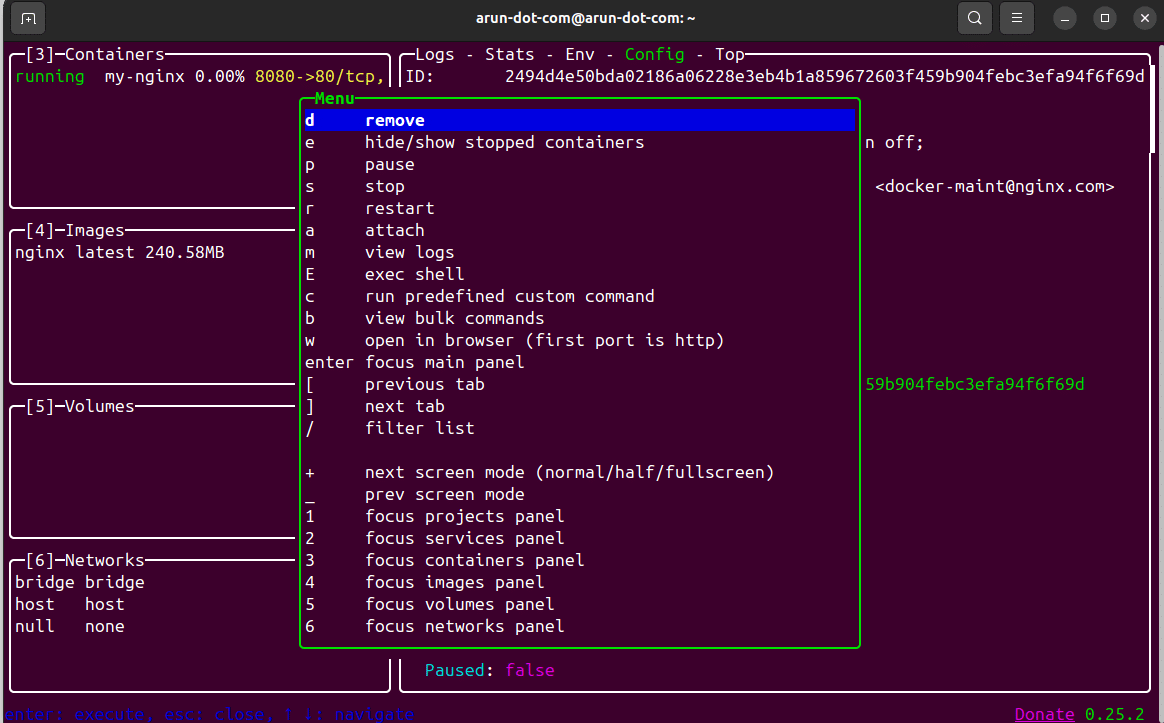Viewport: 1164px width, 723px height.
Task: Switch to the Config tab
Action: pos(654,54)
